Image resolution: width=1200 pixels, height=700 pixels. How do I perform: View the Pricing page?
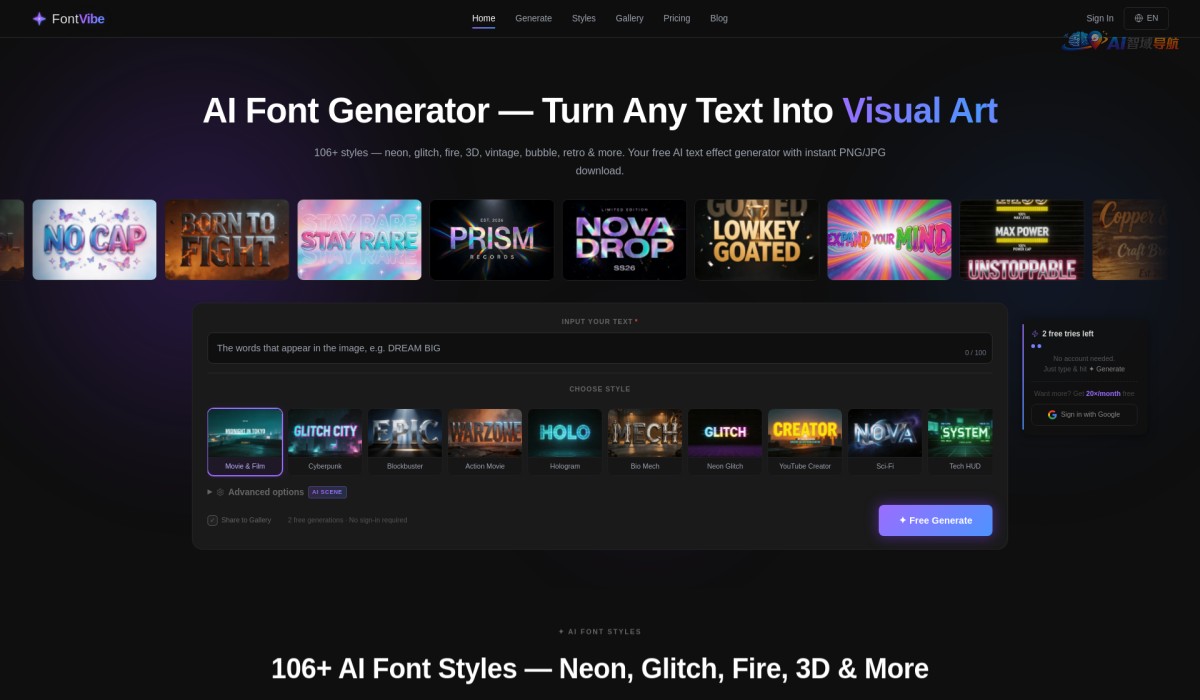677,18
